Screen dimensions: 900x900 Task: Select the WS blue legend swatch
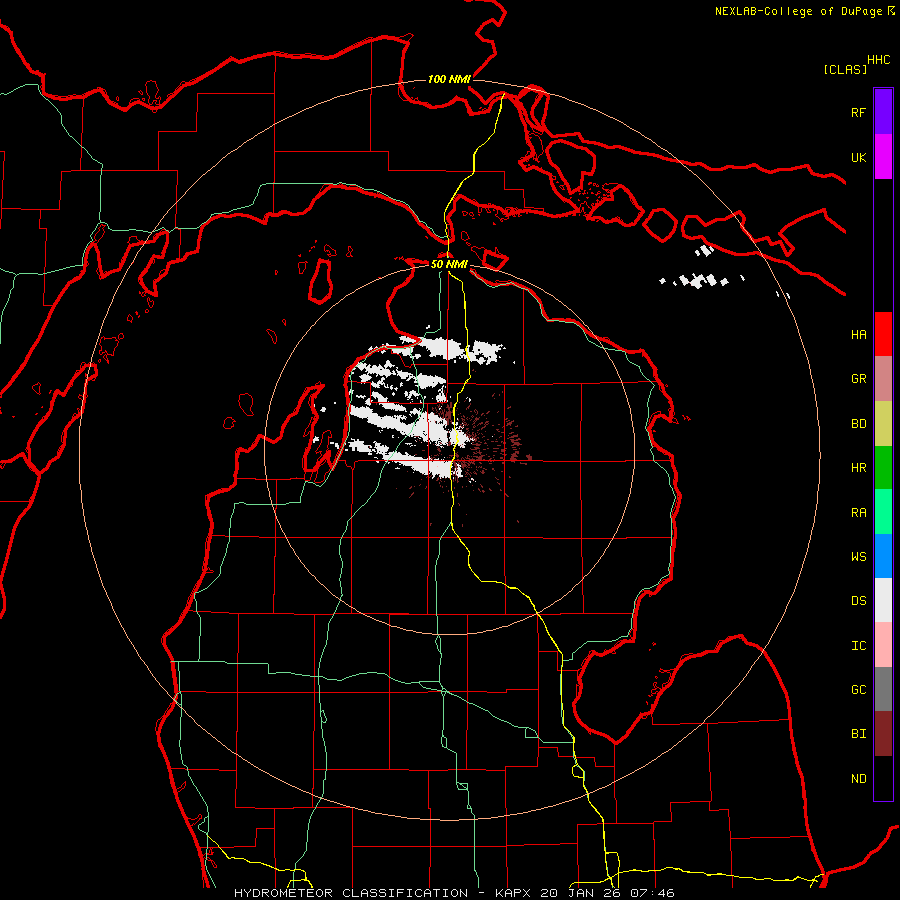pos(883,556)
